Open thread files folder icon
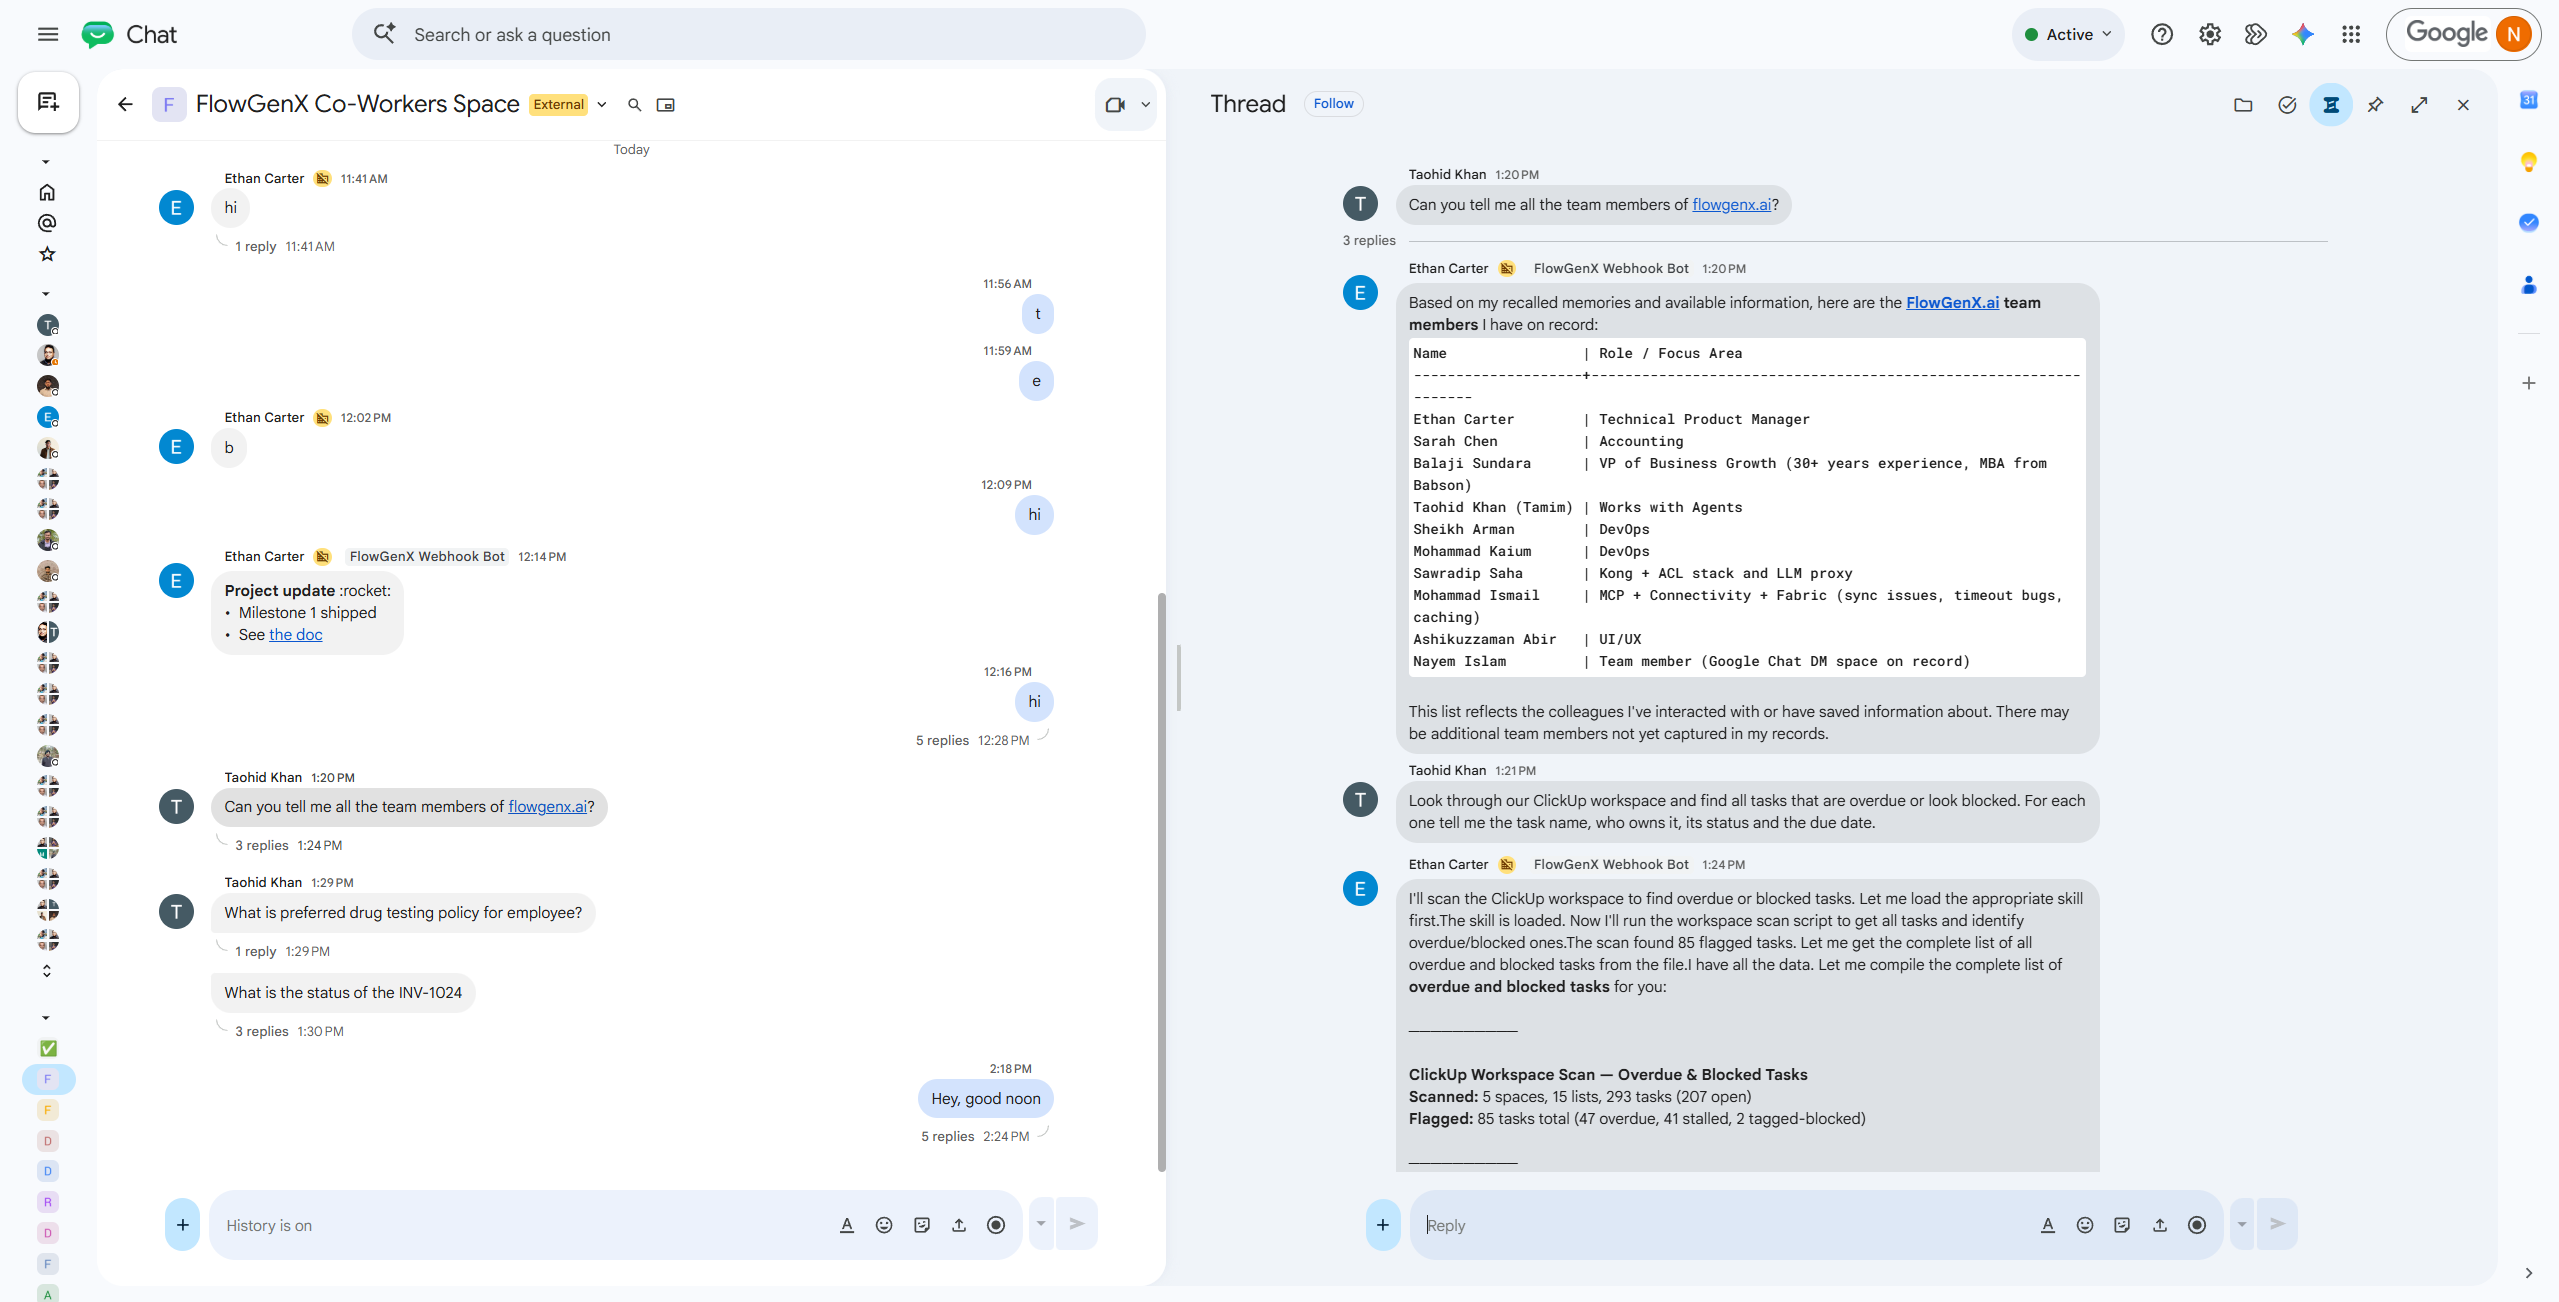 2243,104
